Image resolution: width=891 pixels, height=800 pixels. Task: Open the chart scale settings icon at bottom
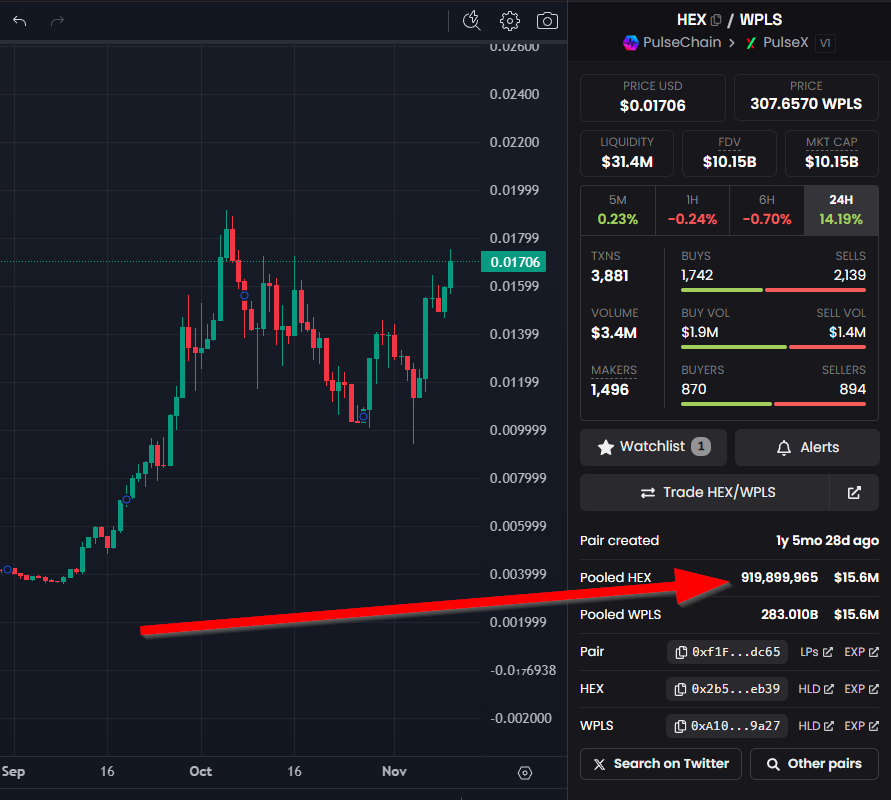[x=524, y=773]
